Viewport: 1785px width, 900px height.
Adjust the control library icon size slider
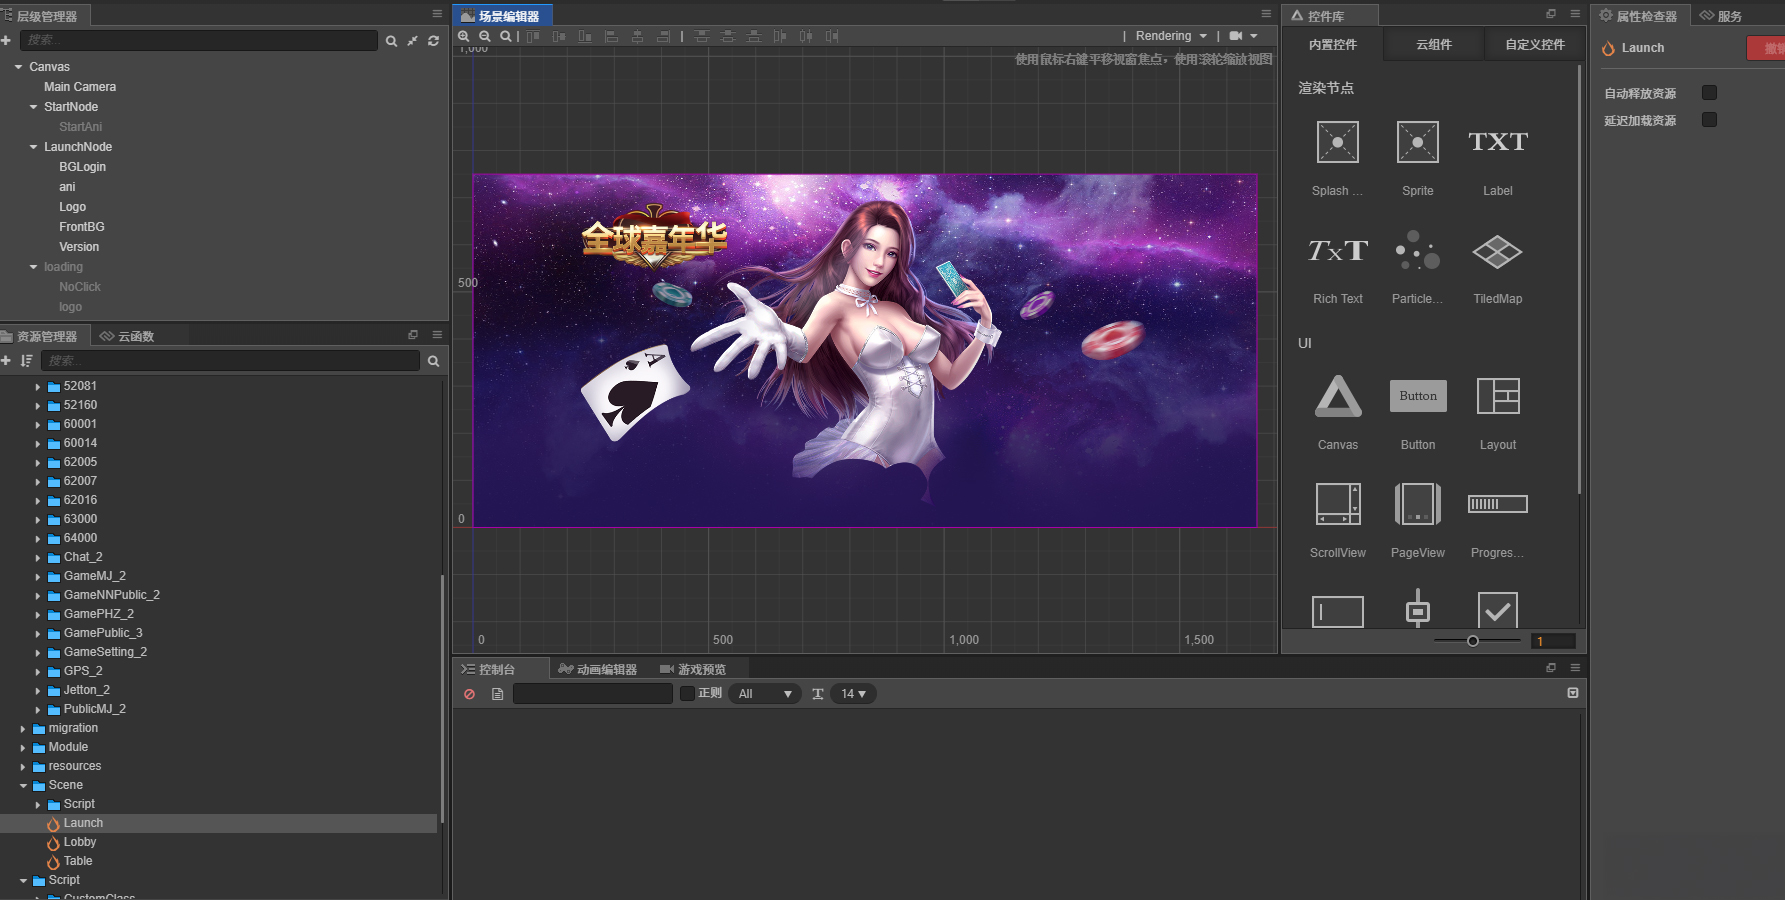(x=1473, y=641)
